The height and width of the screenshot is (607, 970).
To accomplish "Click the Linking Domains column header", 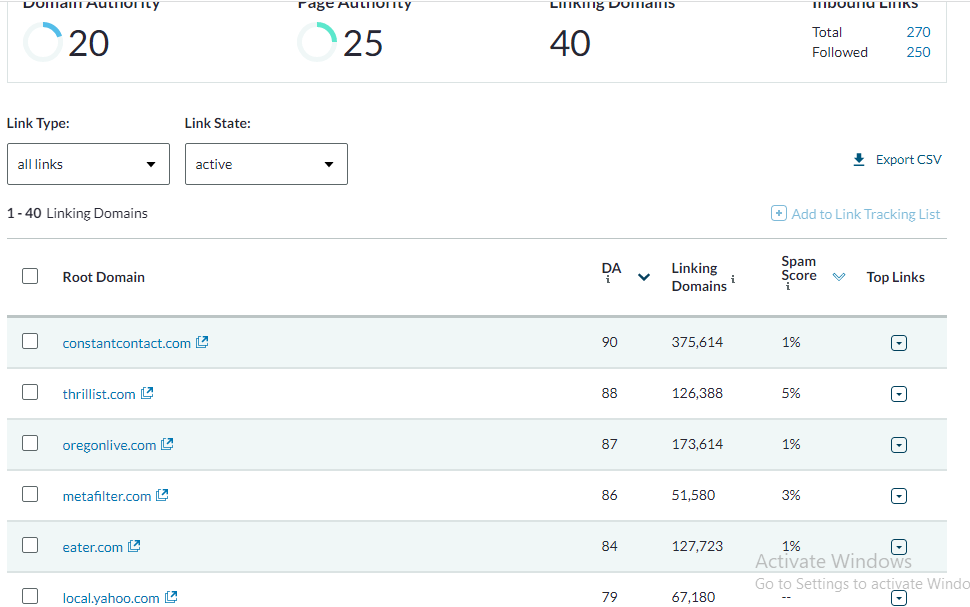I will click(x=699, y=277).
